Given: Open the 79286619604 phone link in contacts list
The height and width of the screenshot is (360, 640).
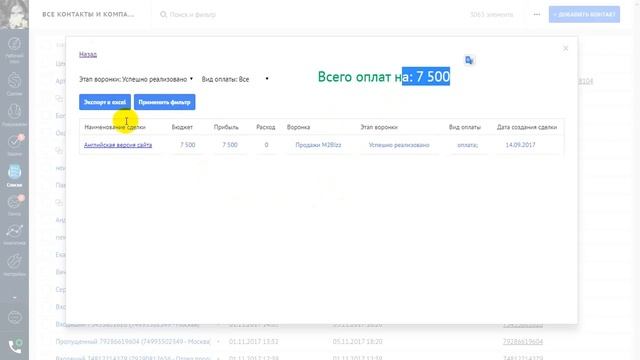Looking at the screenshot, I should 523,342.
